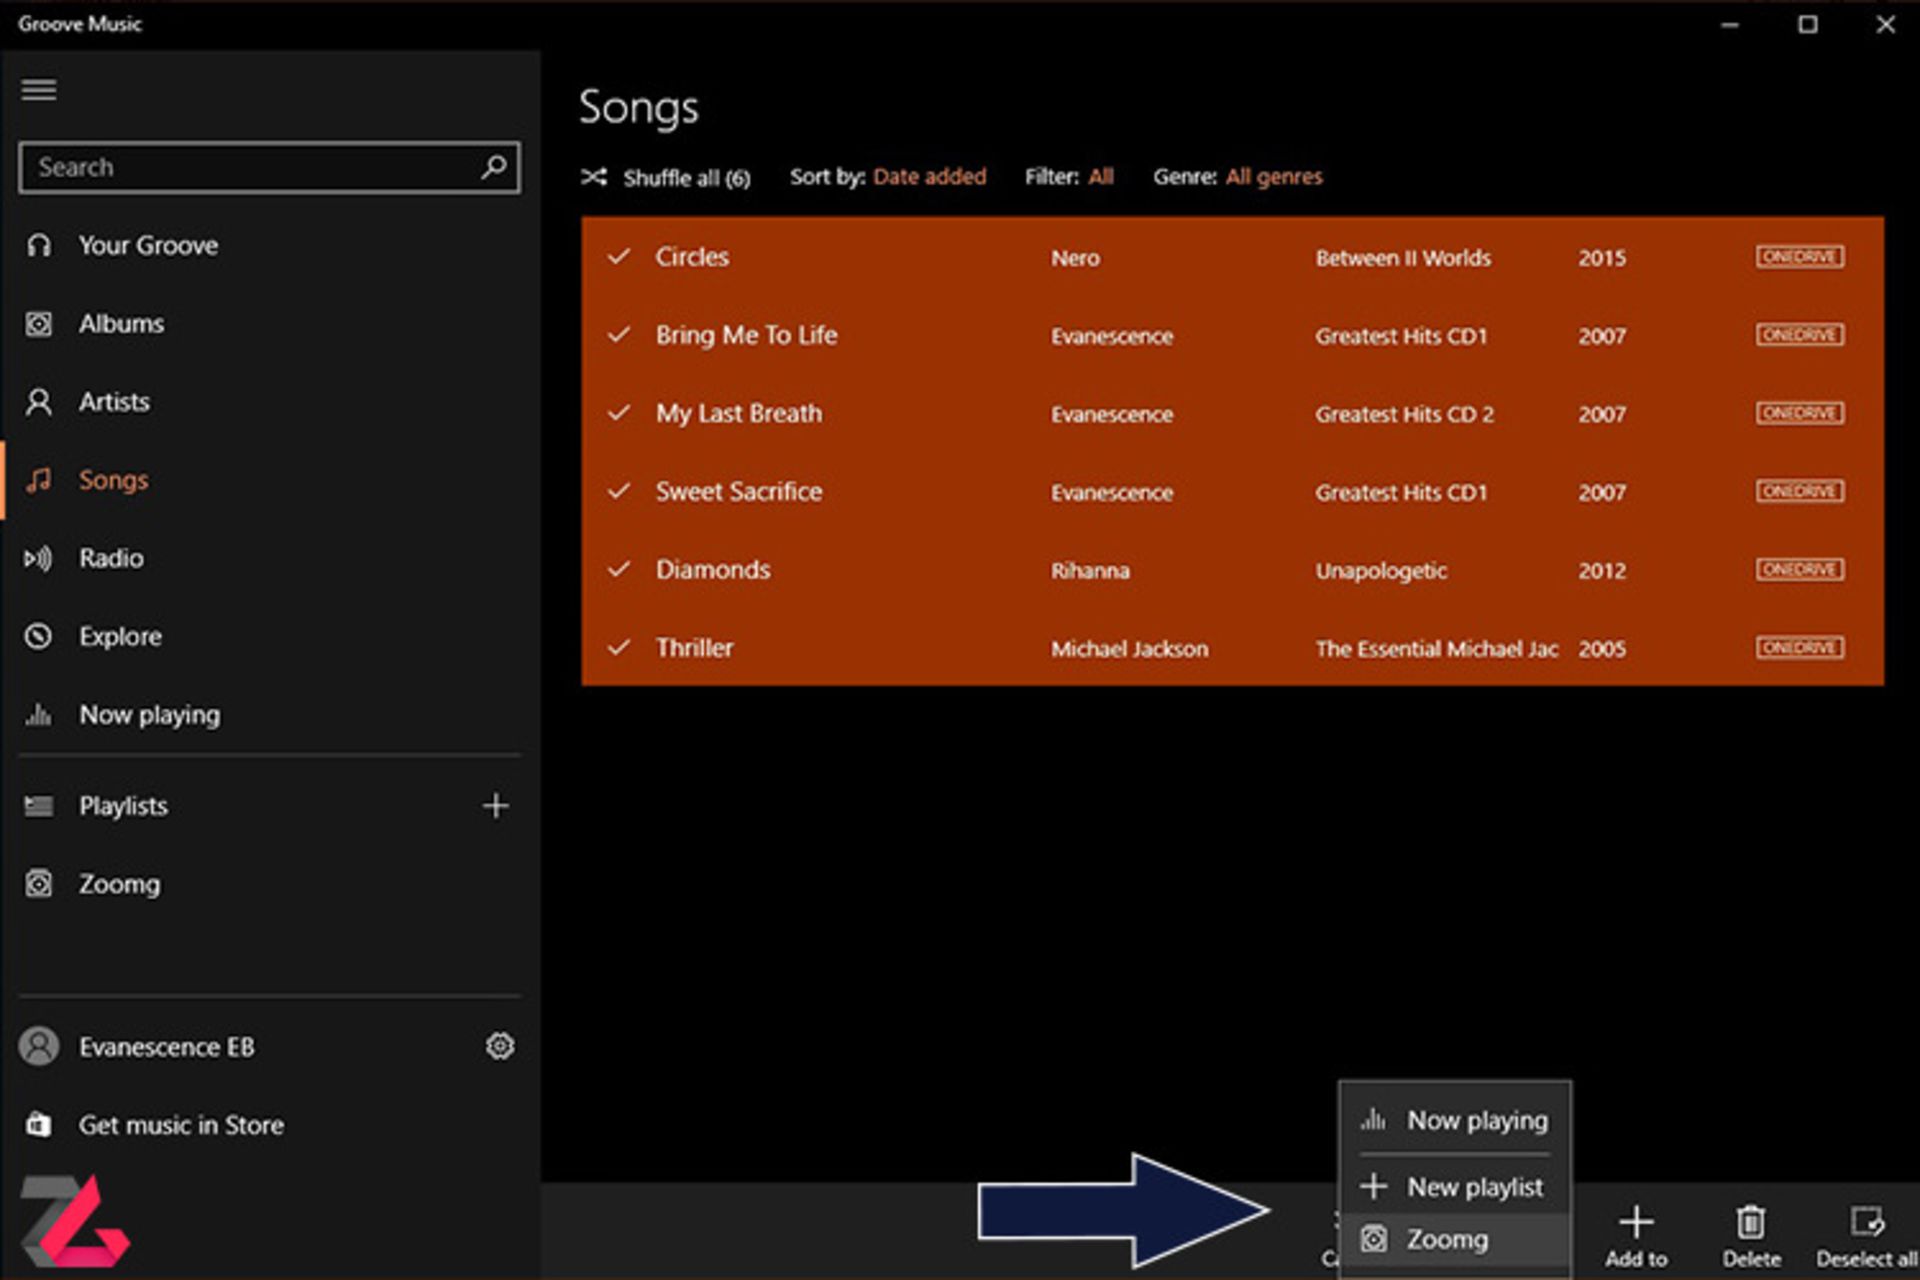Viewport: 1920px width, 1280px height.
Task: Open the hamburger navigation menu
Action: (x=39, y=90)
